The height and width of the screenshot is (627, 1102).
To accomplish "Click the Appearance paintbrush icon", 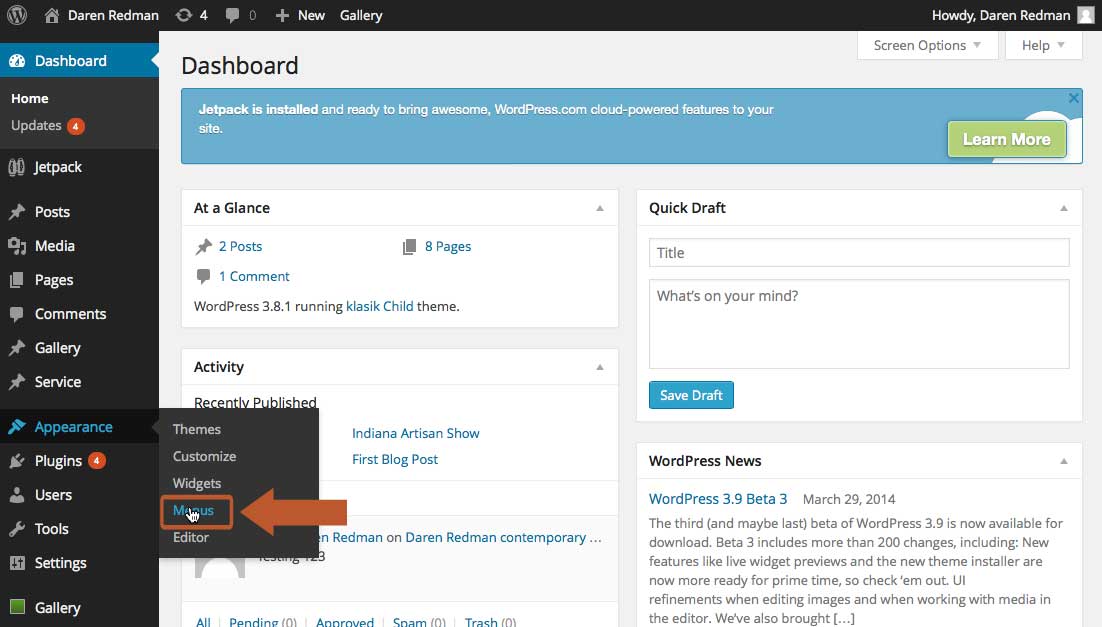I will point(17,427).
